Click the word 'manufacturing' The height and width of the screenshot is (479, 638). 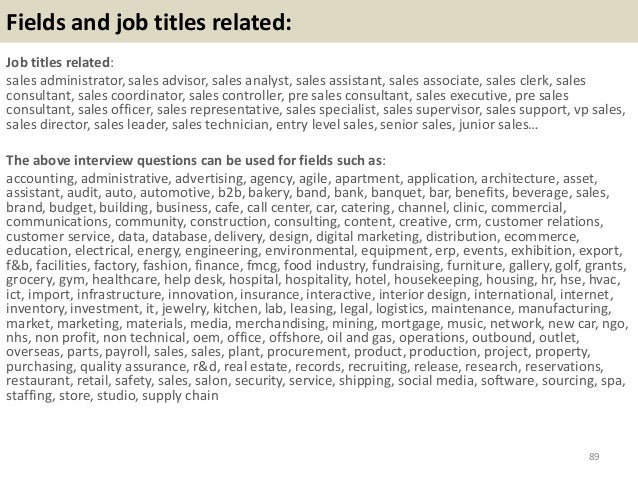pos(563,308)
